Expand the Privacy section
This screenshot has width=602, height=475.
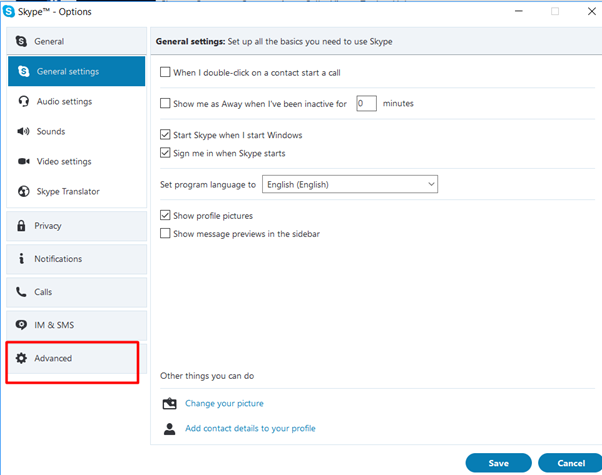76,226
